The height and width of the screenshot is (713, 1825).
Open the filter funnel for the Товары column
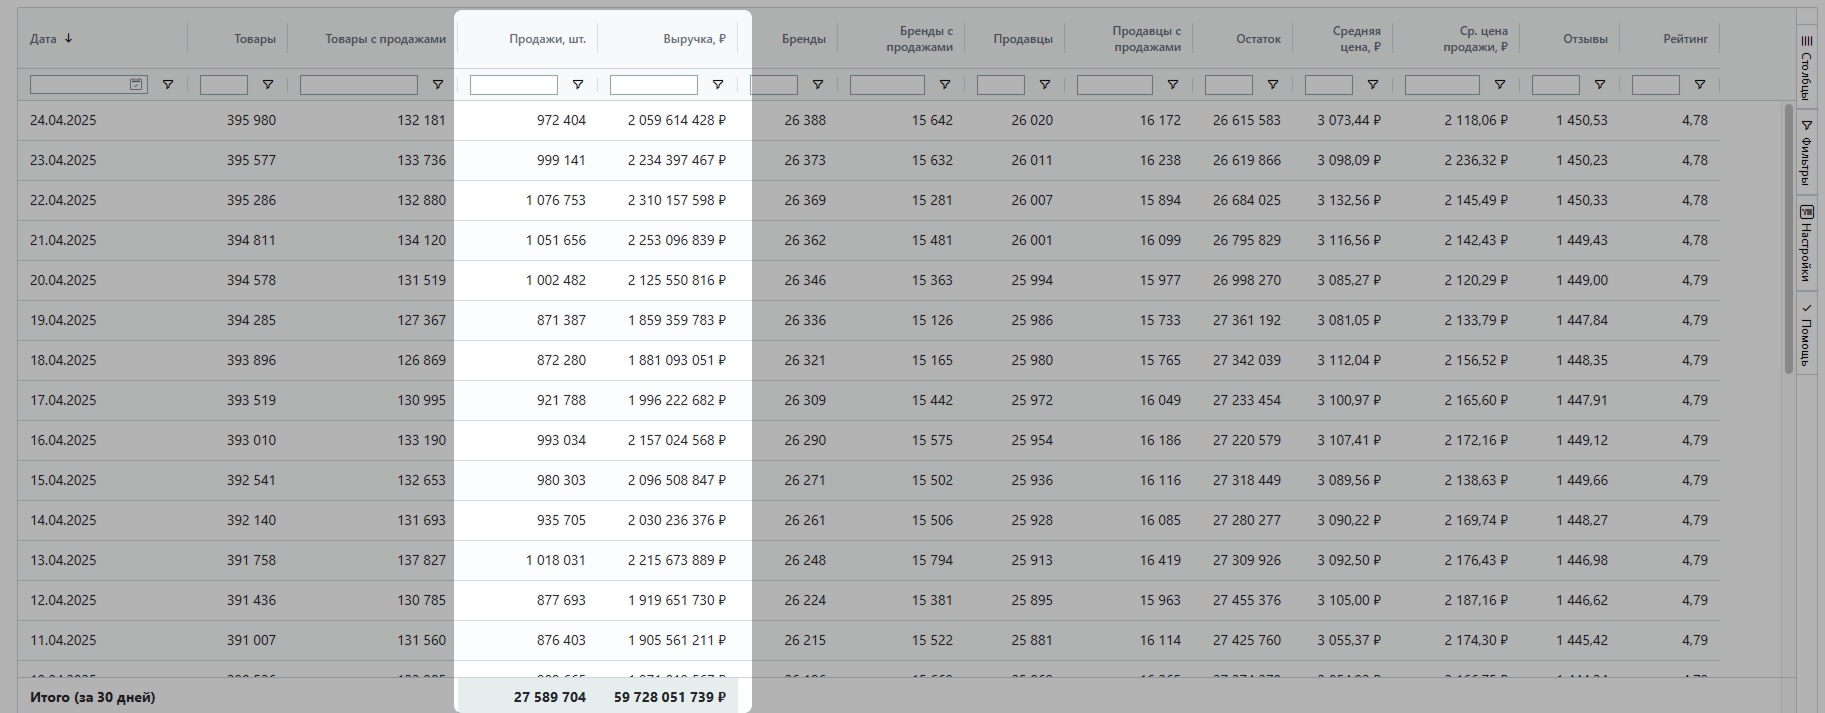click(268, 85)
